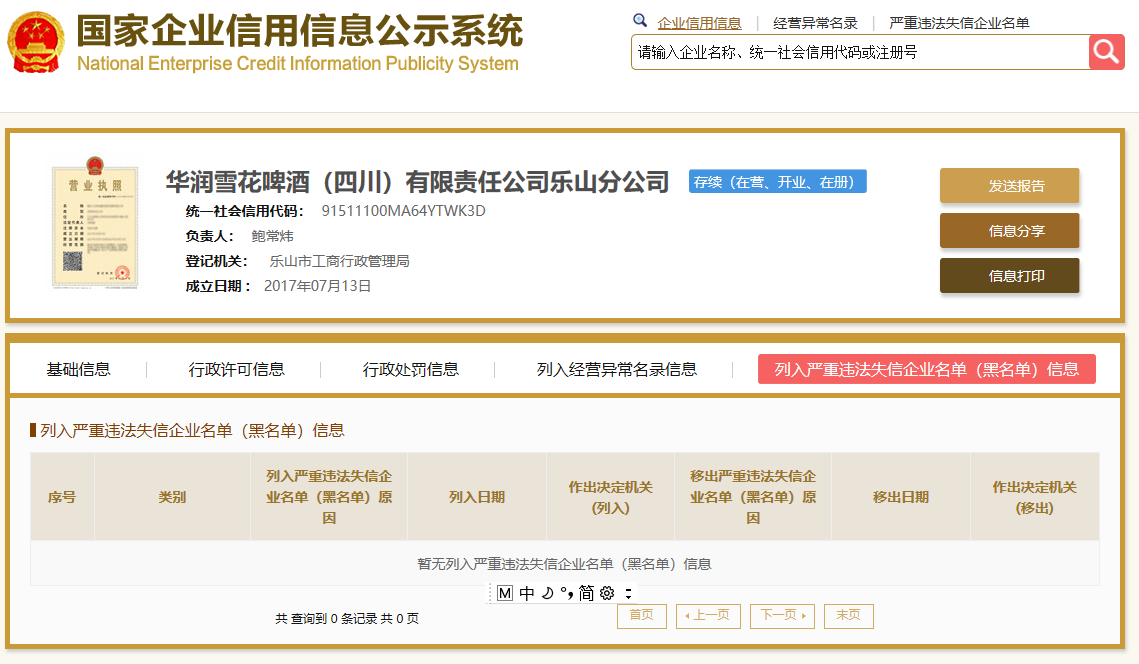Screen dimensions: 1139x664
Task: Open IME settings gear icon
Action: pyautogui.click(x=607, y=593)
